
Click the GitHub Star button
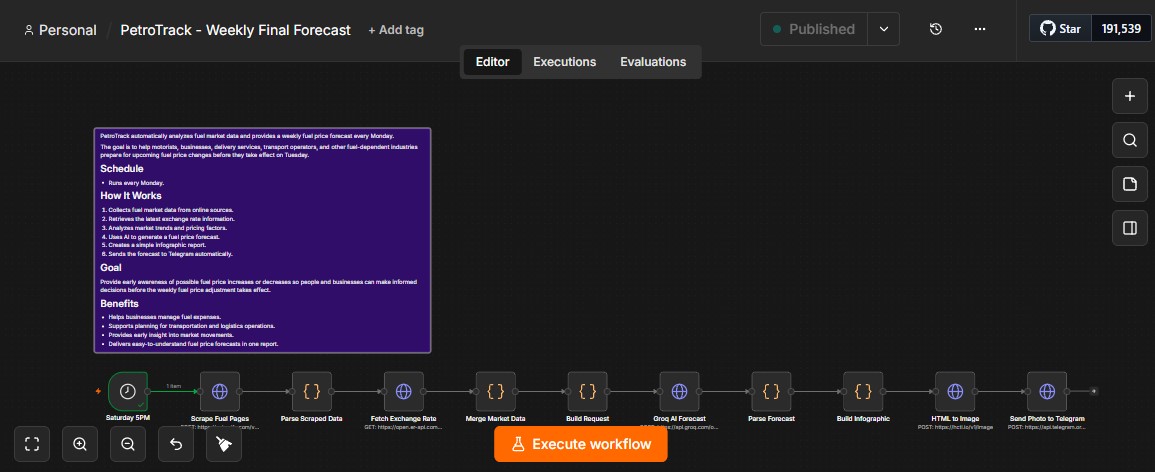[x=1060, y=29]
